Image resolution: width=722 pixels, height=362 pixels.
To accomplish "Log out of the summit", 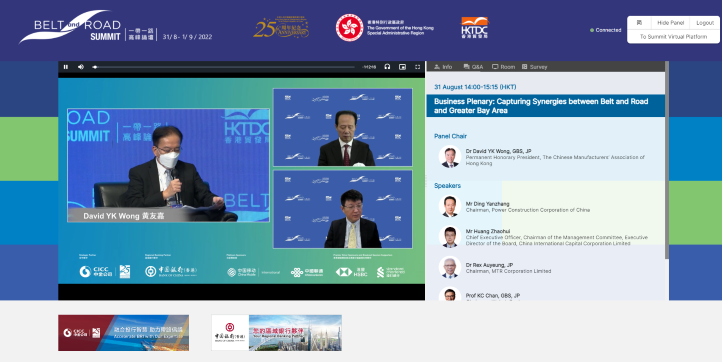I will point(705,23).
